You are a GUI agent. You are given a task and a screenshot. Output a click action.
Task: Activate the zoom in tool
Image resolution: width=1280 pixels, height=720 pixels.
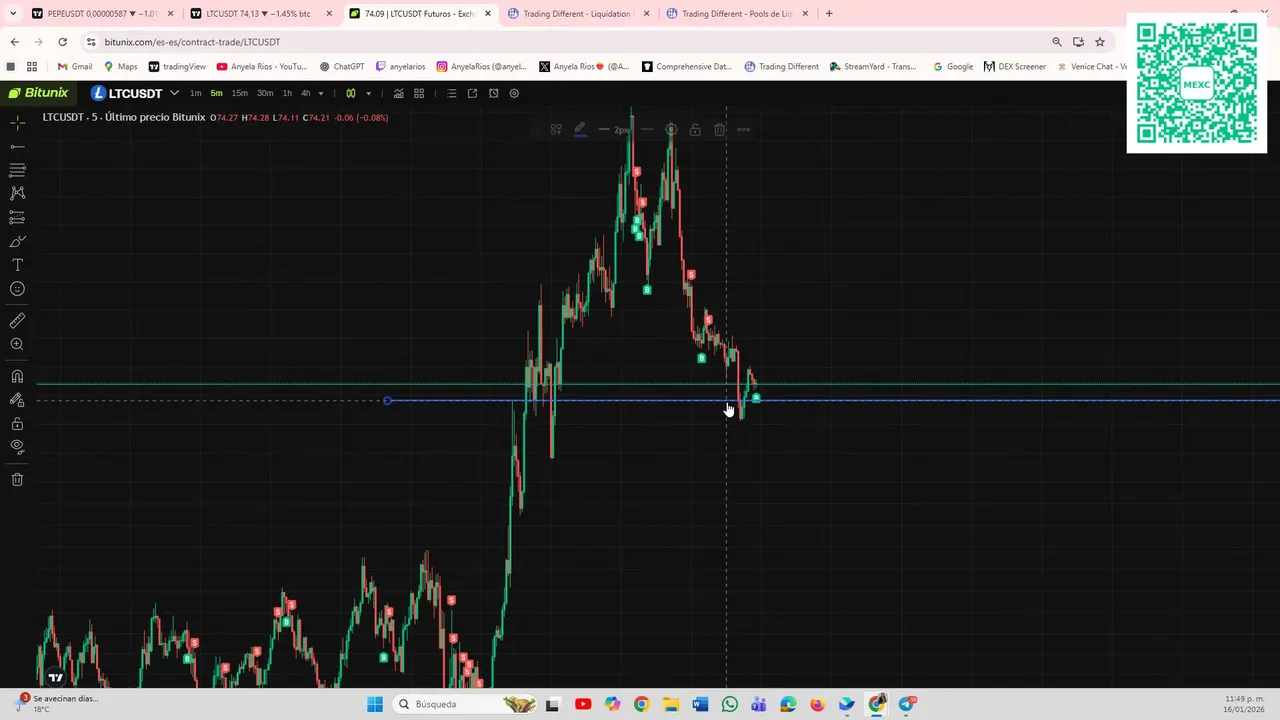click(x=17, y=345)
